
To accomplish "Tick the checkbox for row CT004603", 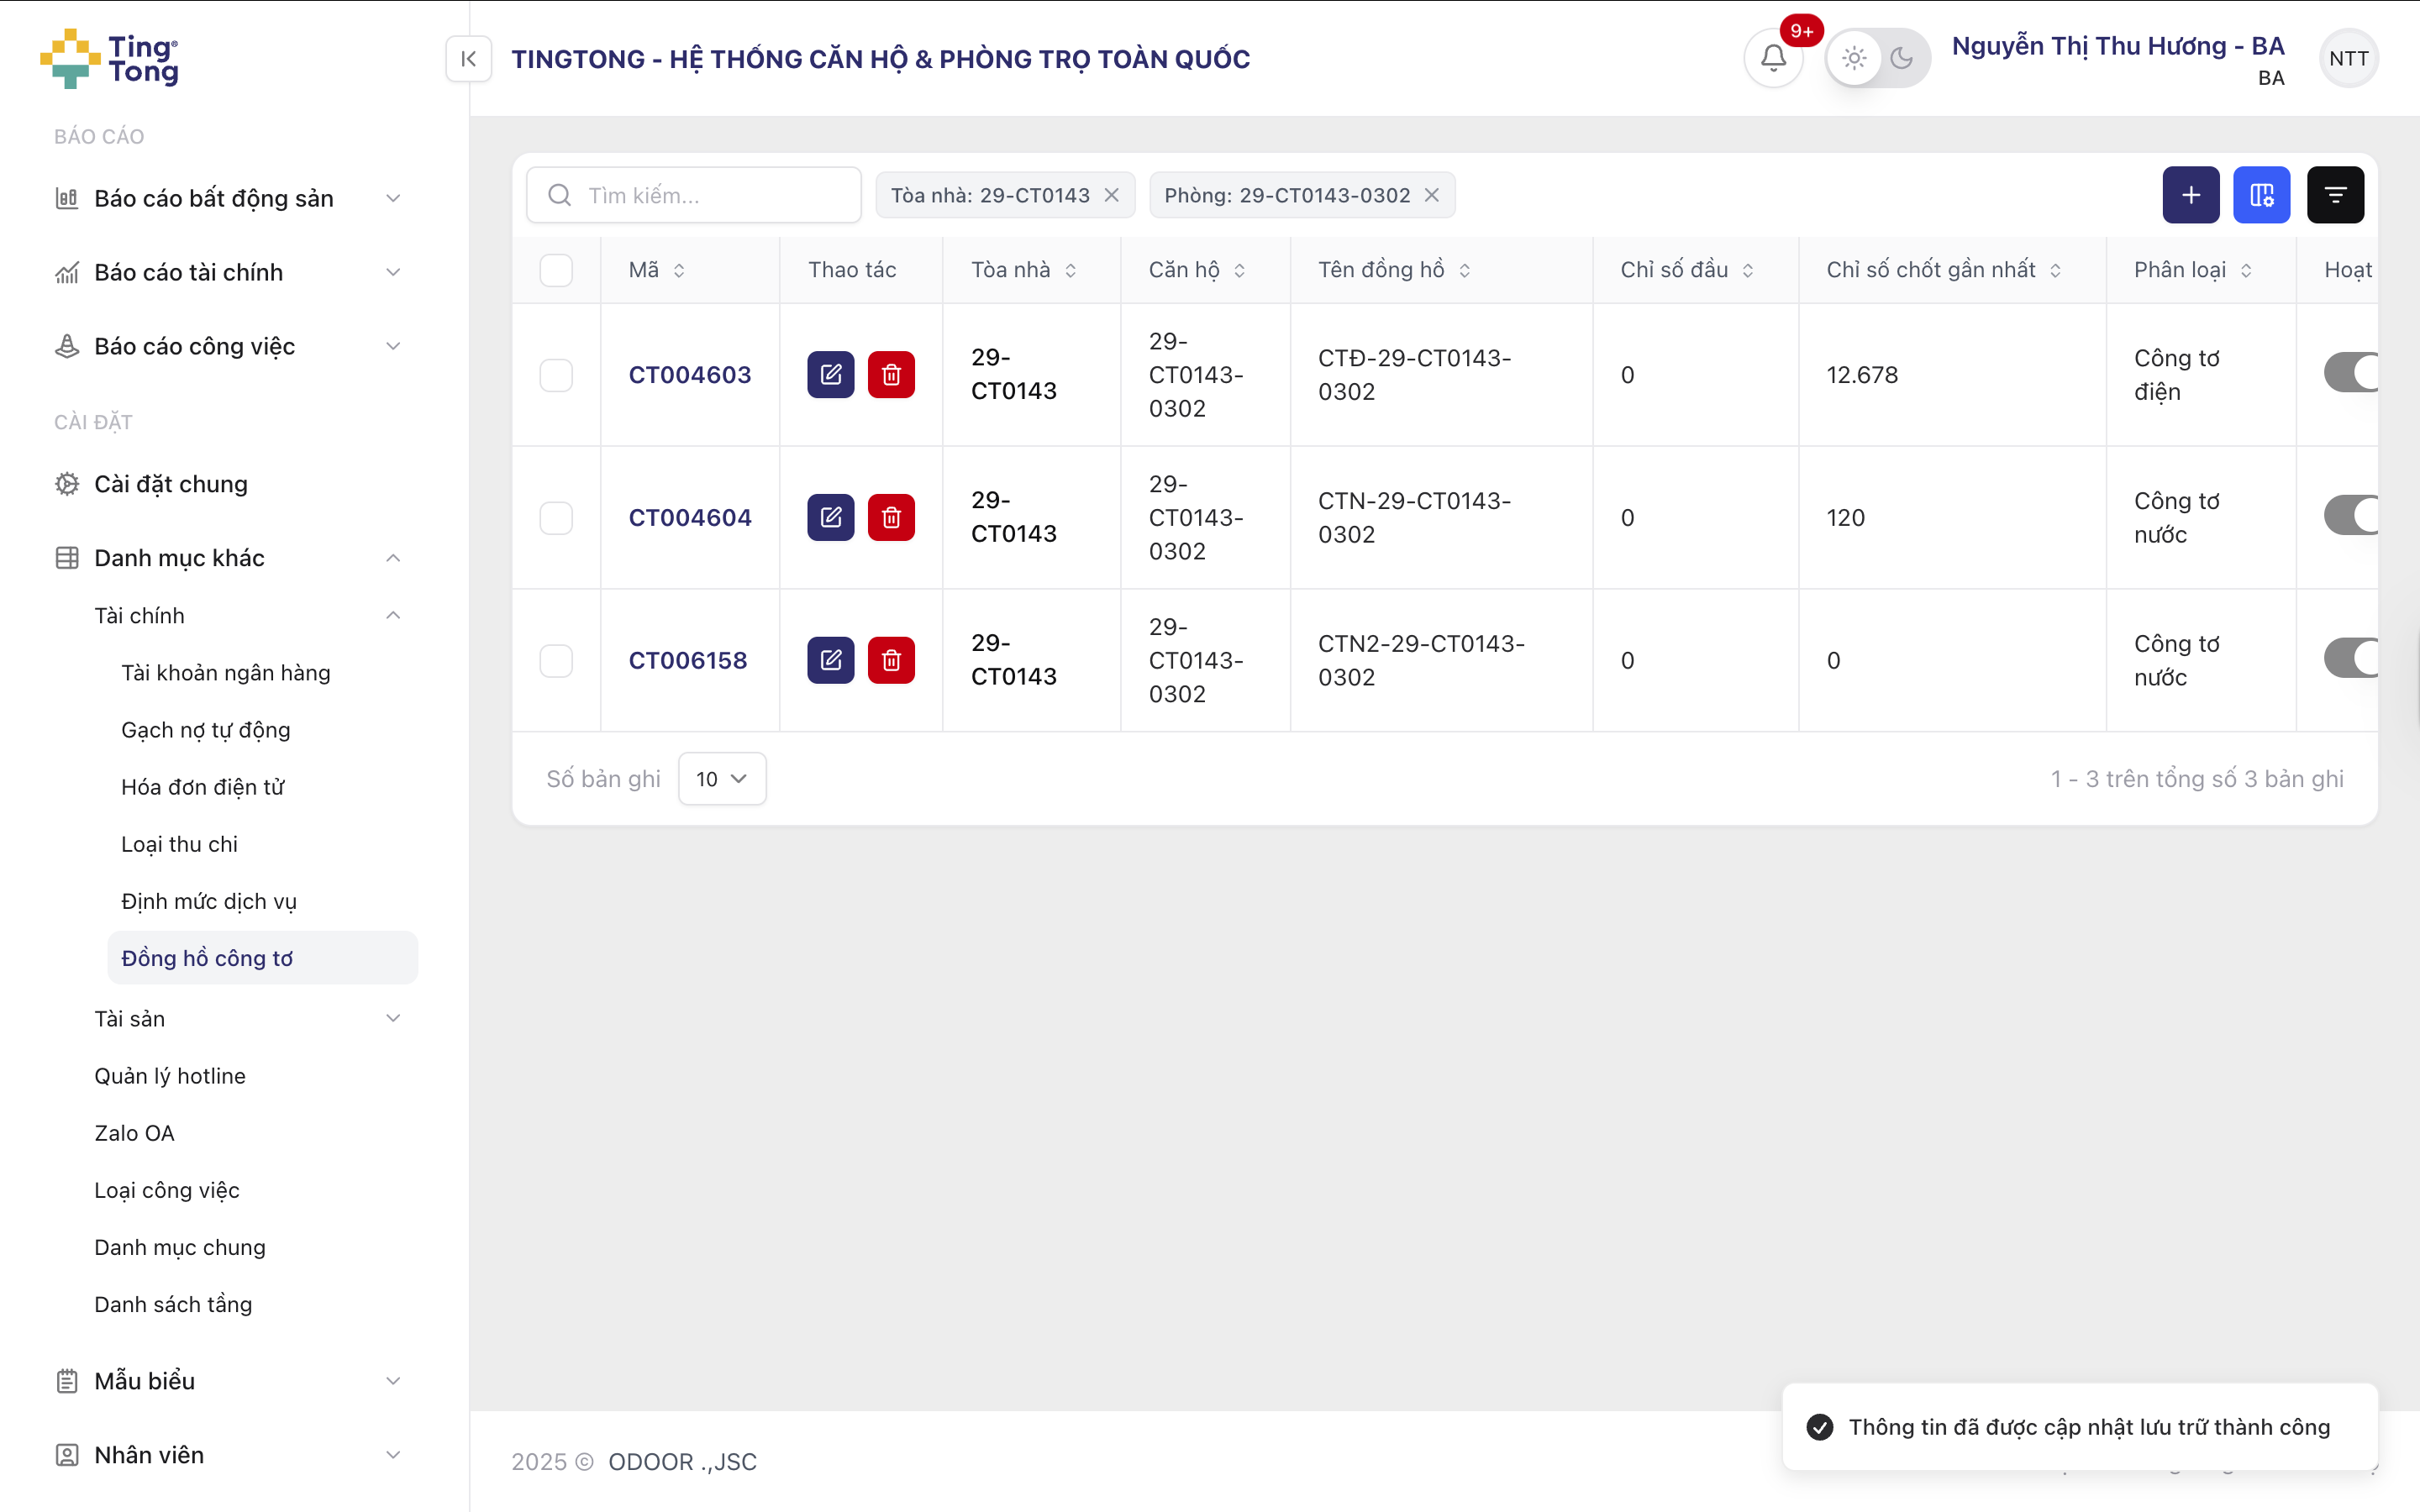I will (556, 375).
